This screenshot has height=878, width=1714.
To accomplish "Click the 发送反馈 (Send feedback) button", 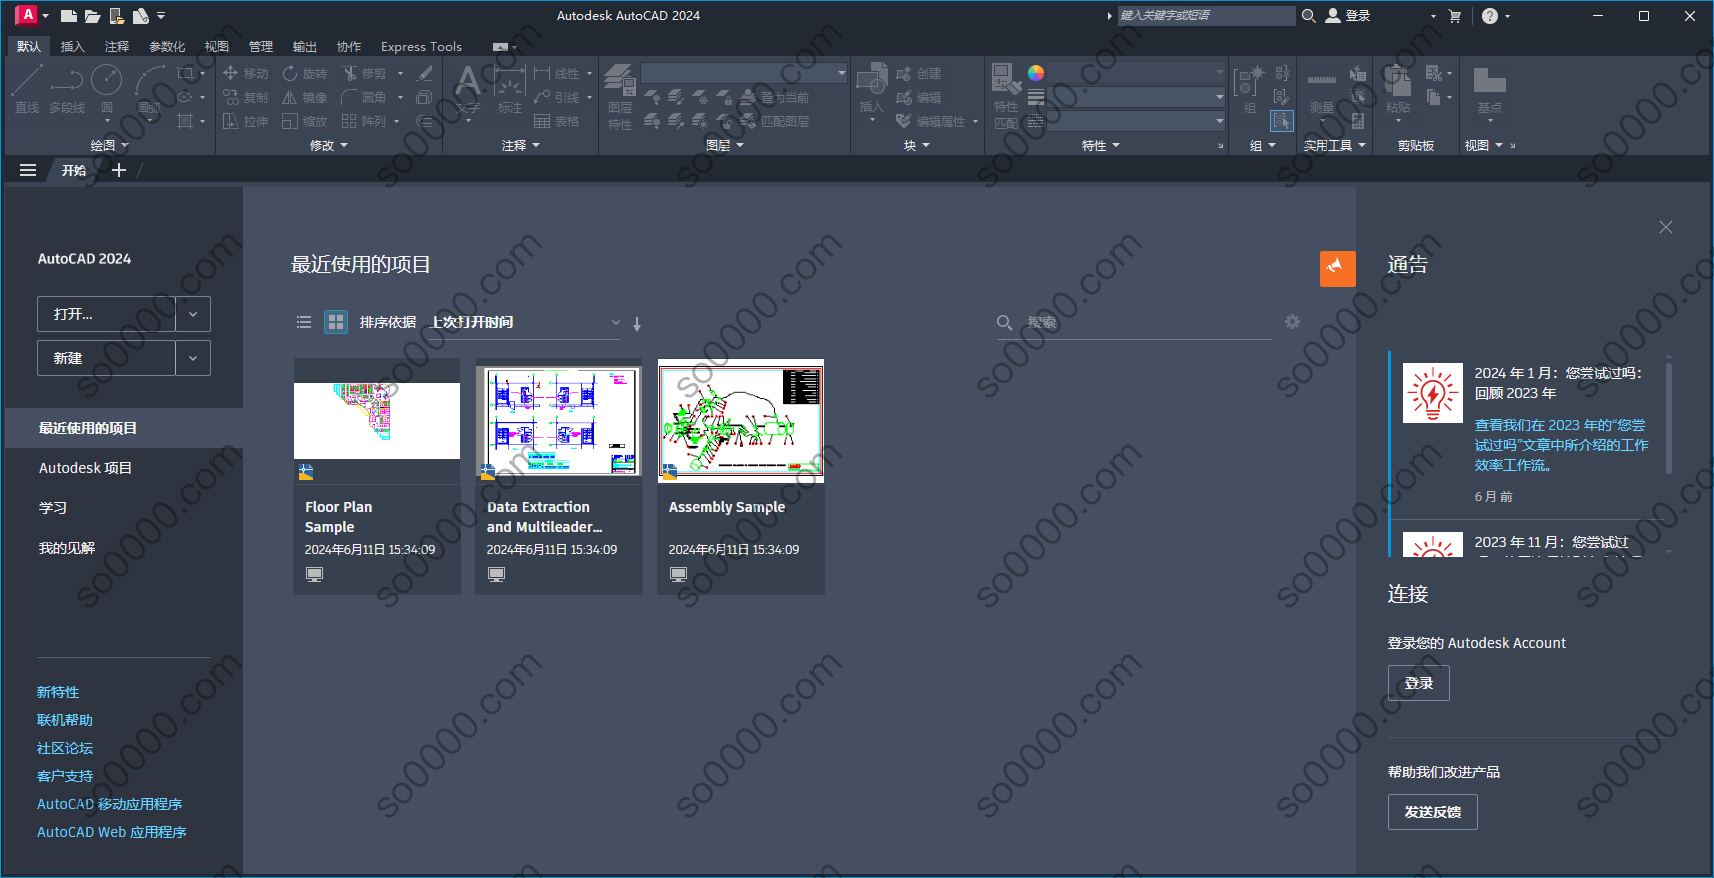I will click(x=1432, y=812).
